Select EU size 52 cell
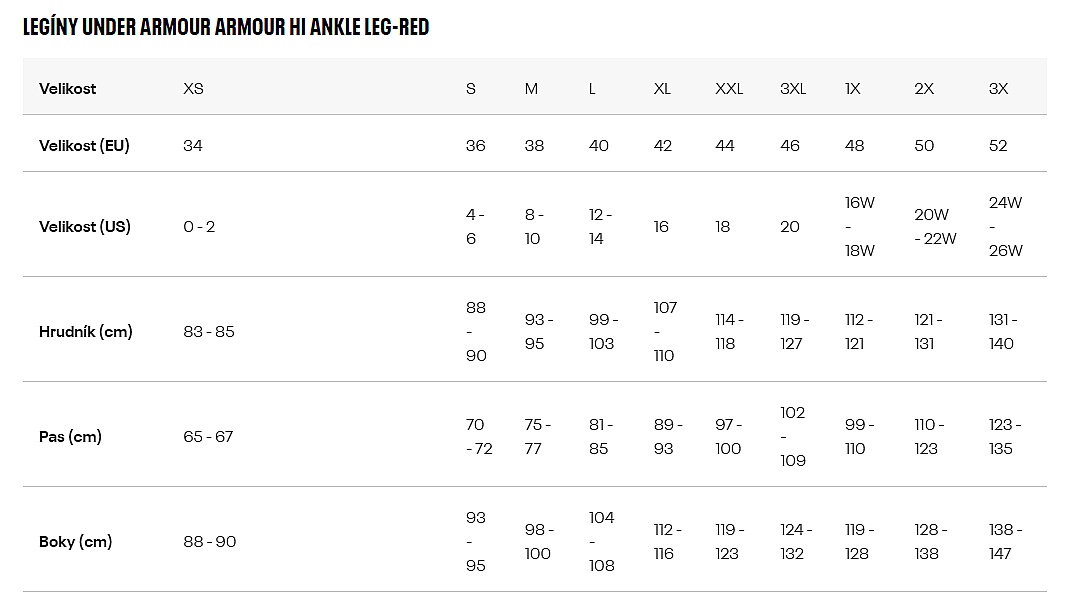This screenshot has width=1077, height=608. click(998, 146)
